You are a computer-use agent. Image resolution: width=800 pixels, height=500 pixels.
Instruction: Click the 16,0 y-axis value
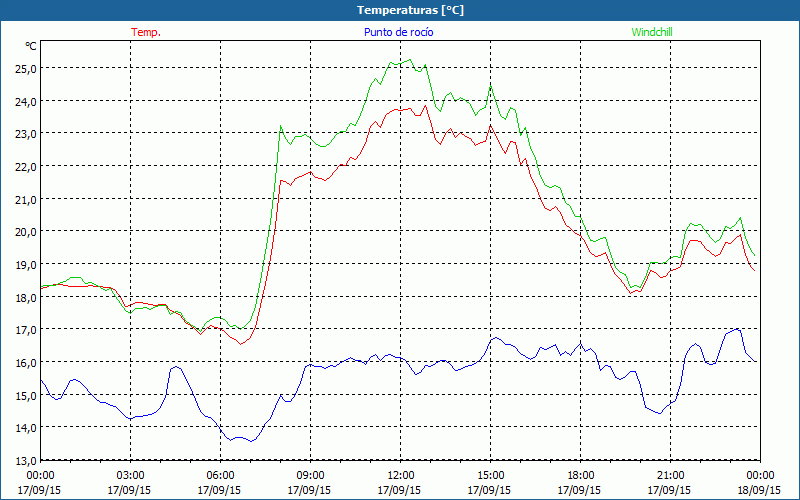[26, 362]
